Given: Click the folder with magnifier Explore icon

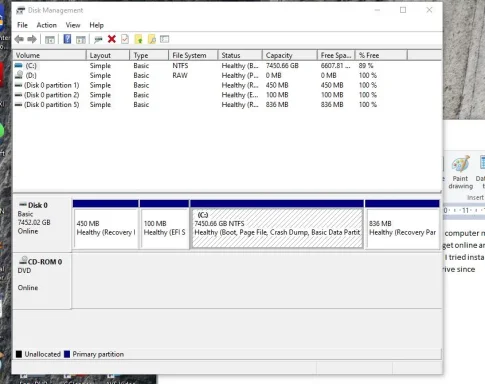Looking at the screenshot, I should tap(152, 39).
